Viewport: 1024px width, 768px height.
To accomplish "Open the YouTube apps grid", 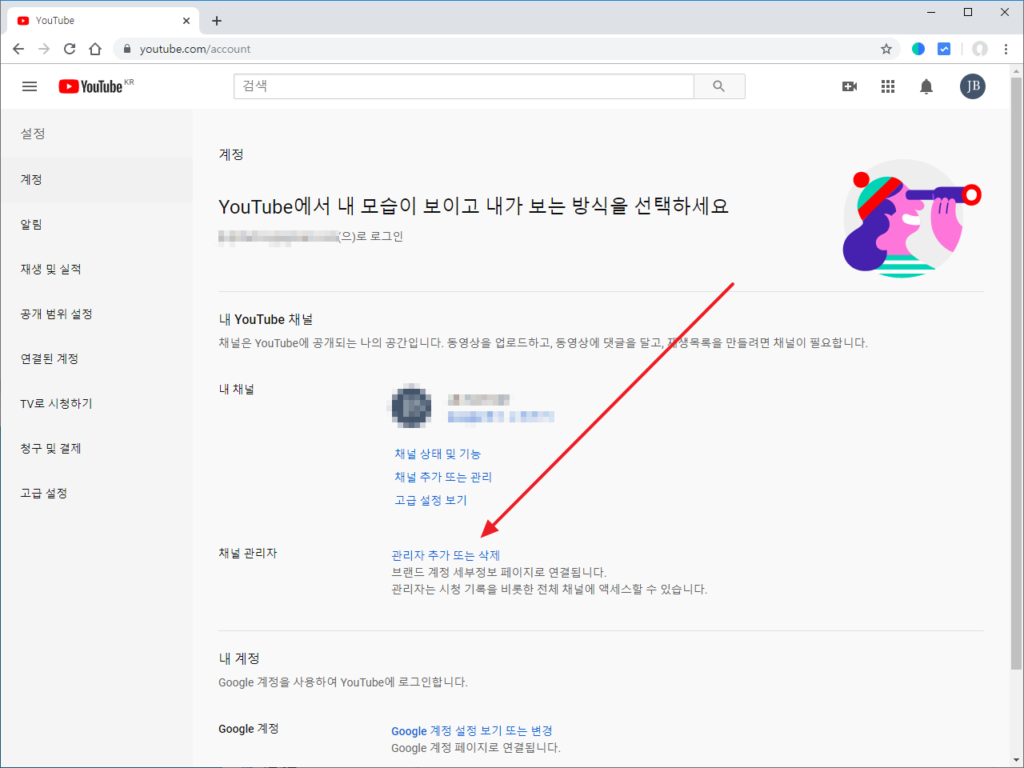I will point(887,87).
